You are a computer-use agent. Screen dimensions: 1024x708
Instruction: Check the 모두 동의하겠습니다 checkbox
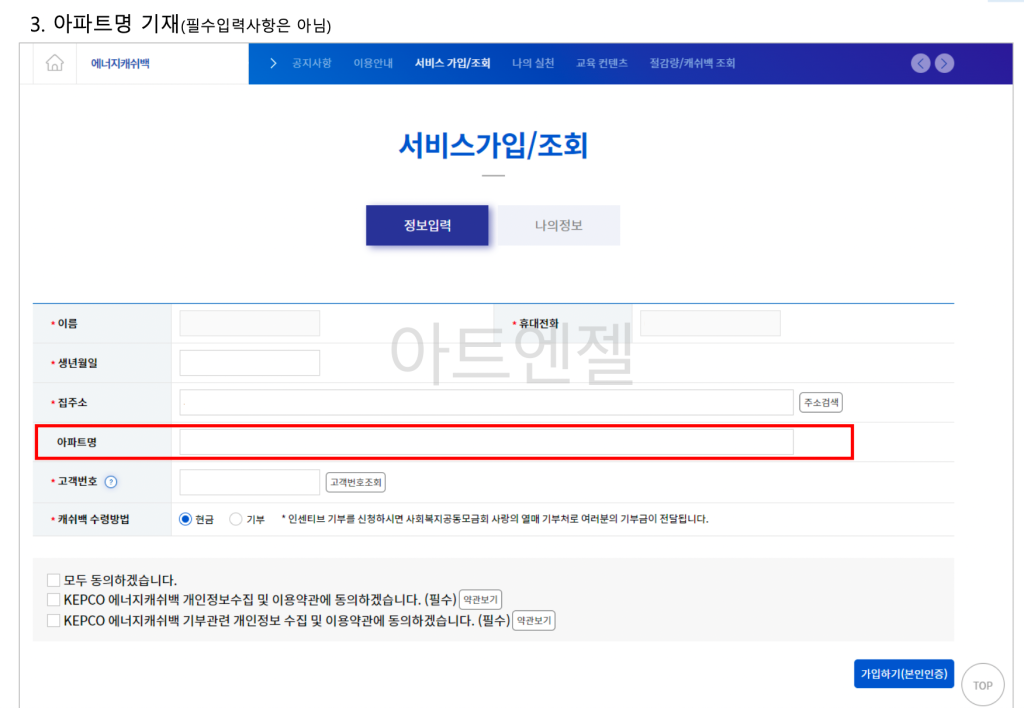pyautogui.click(x=54, y=580)
